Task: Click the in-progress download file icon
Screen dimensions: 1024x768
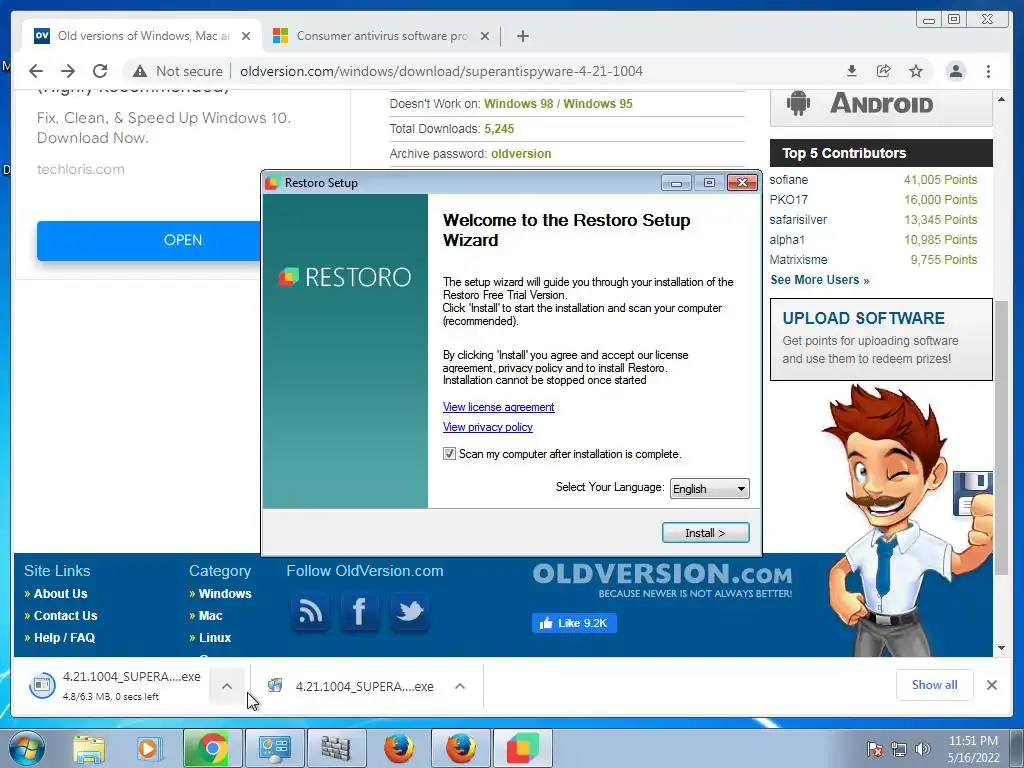Action: (x=42, y=685)
